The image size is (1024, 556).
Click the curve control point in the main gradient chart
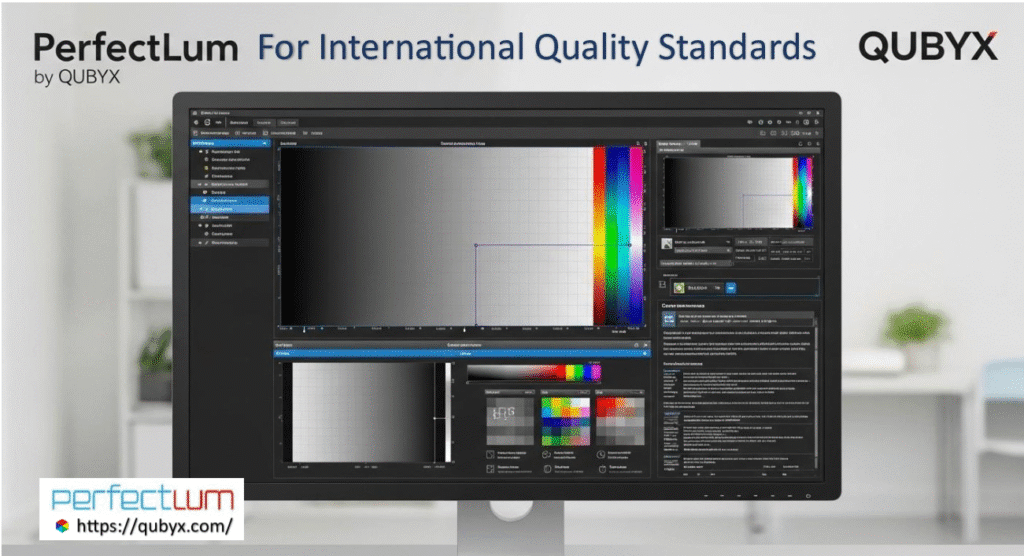coord(476,245)
